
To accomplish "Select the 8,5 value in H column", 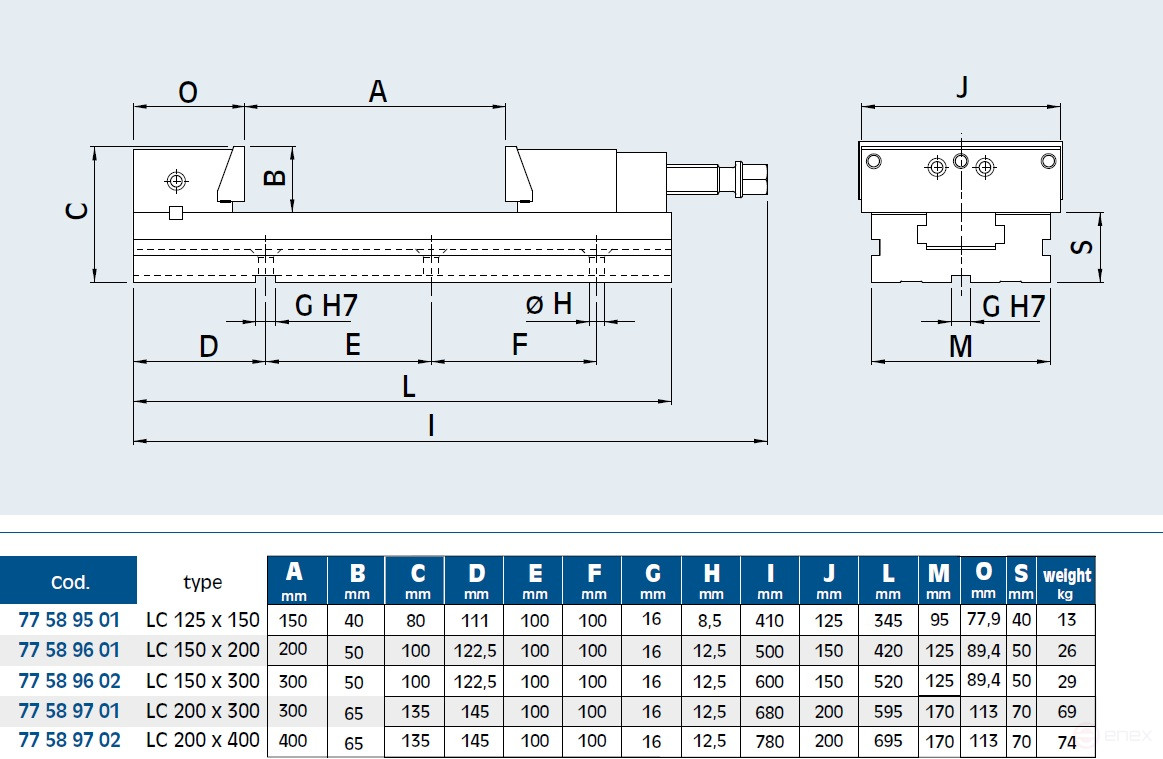I will [x=711, y=620].
